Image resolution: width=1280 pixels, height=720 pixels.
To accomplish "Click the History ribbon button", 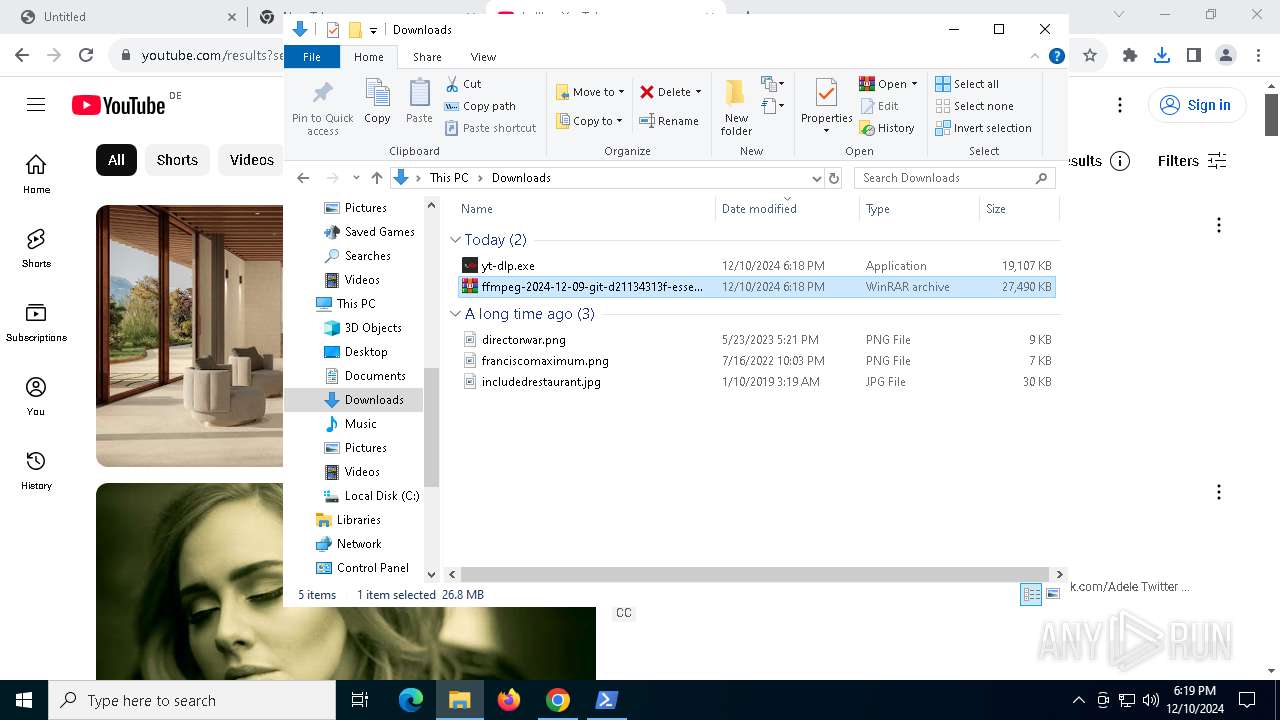I will [887, 128].
